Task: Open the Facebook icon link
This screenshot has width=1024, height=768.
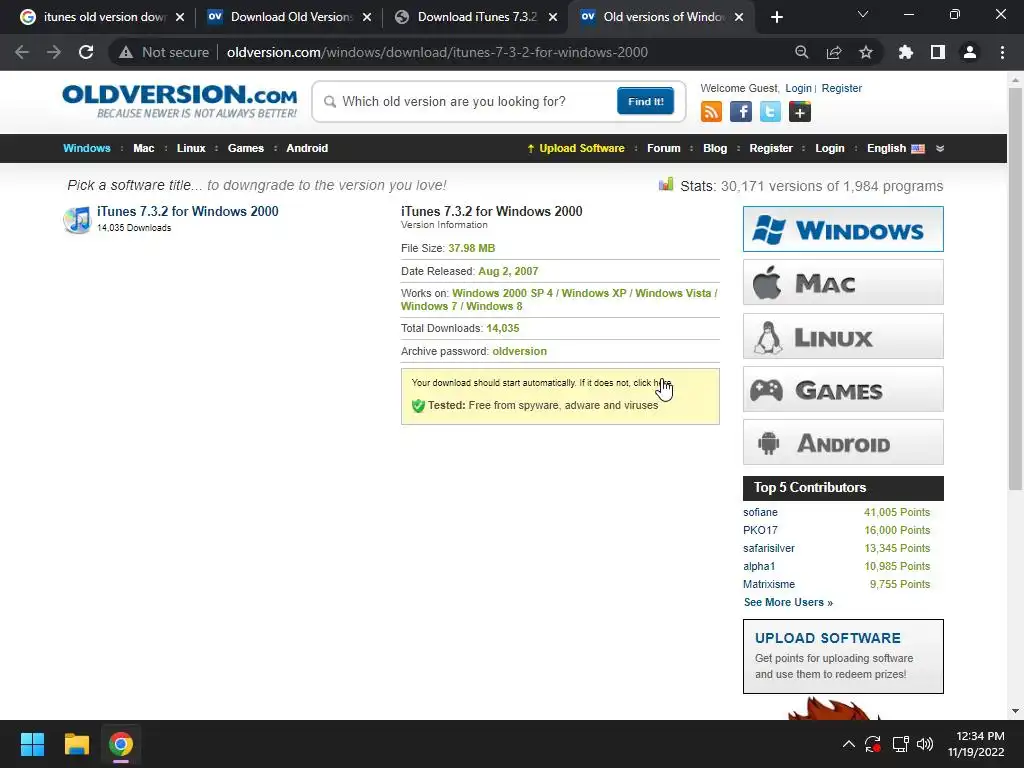Action: point(741,112)
